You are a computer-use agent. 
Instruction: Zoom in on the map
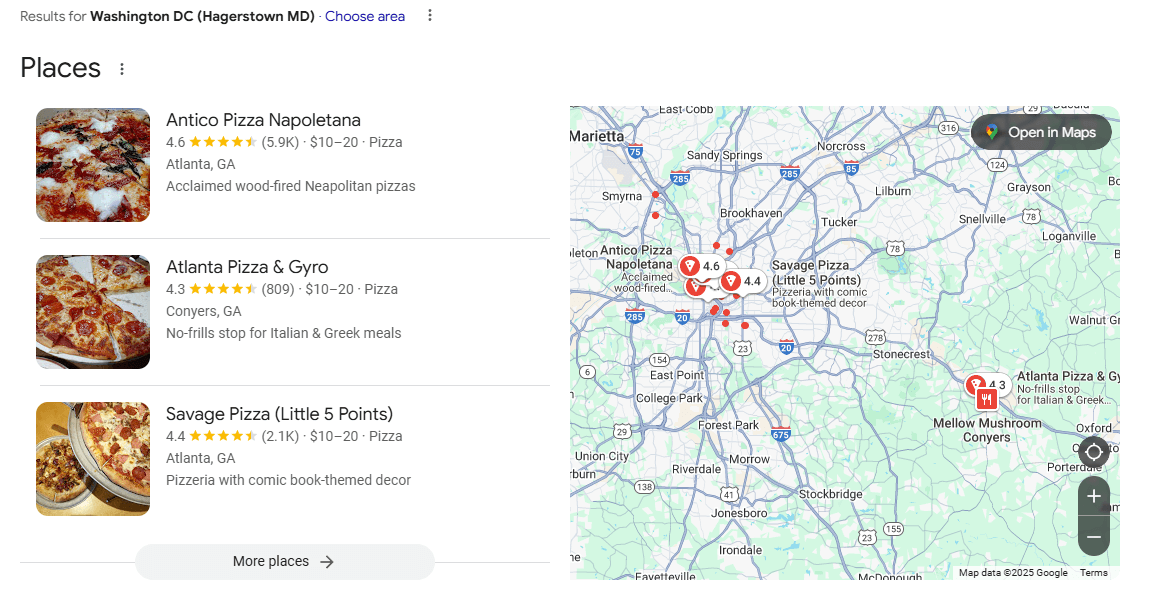coord(1093,496)
